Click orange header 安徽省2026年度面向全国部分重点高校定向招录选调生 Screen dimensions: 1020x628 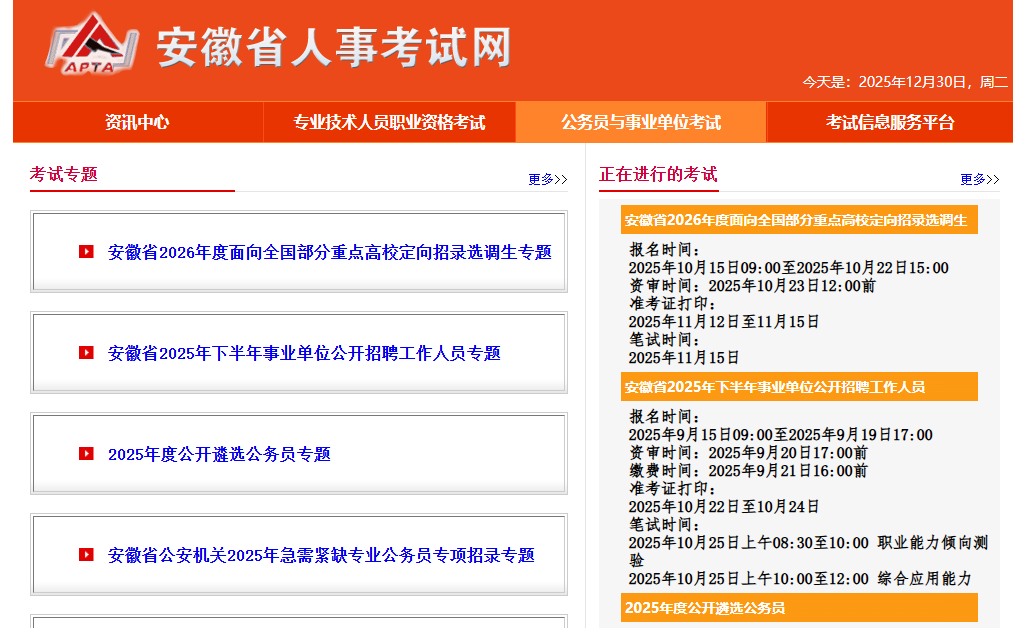tap(796, 220)
